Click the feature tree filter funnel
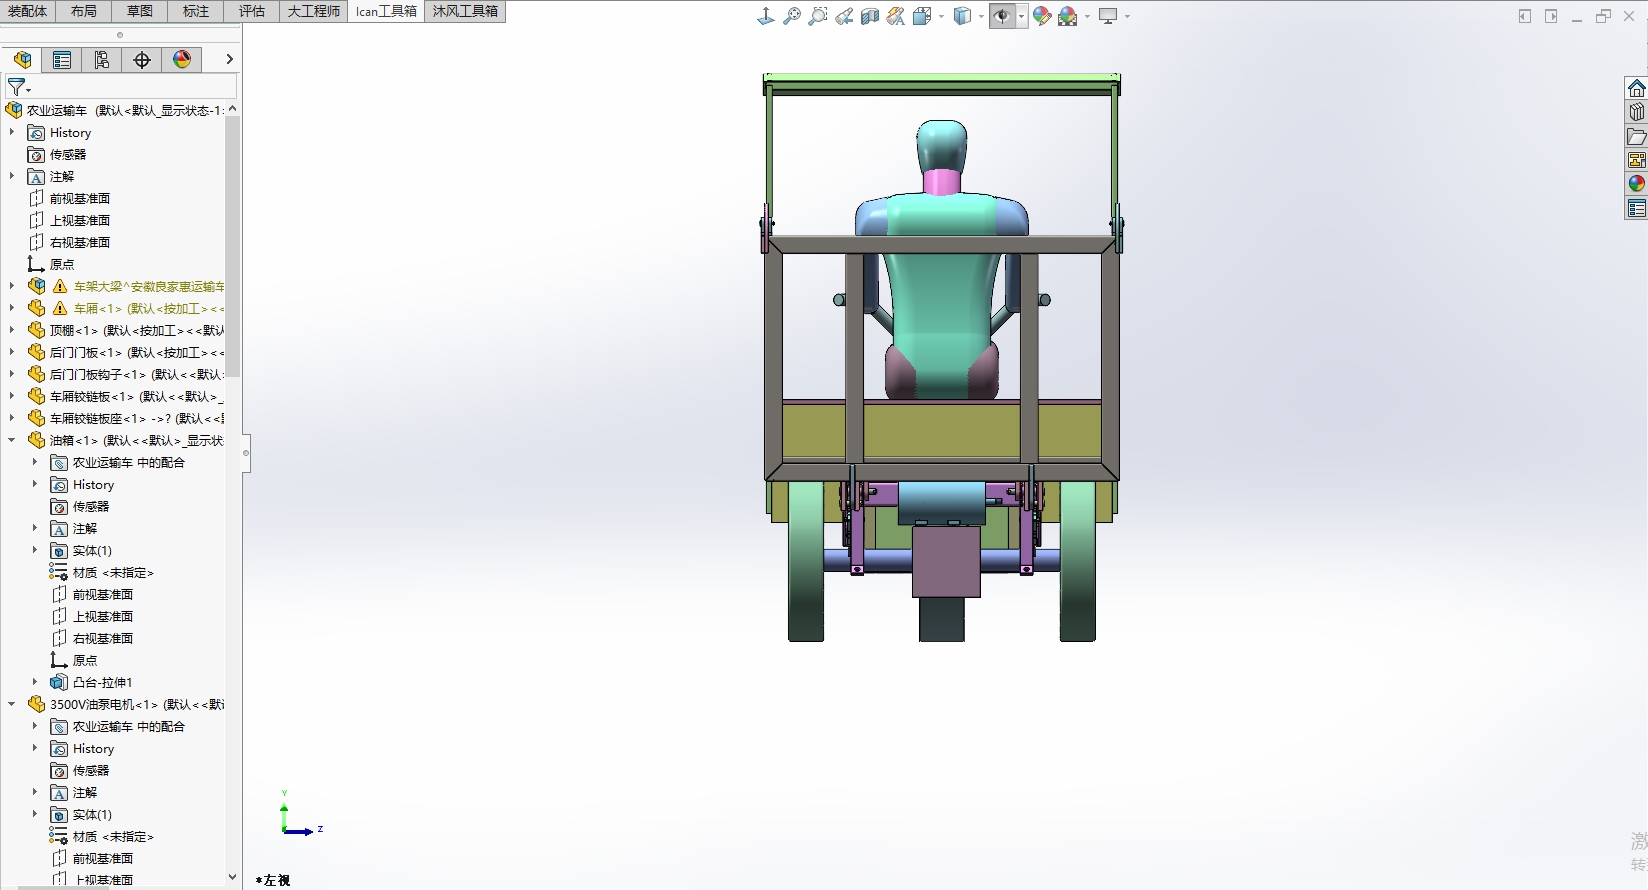This screenshot has height=890, width=1648. [x=17, y=87]
